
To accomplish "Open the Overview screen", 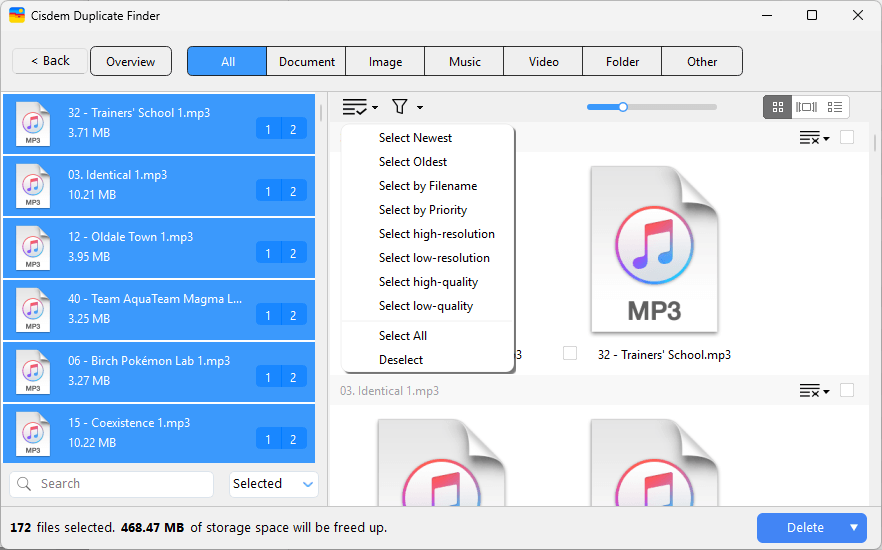I will (x=130, y=61).
